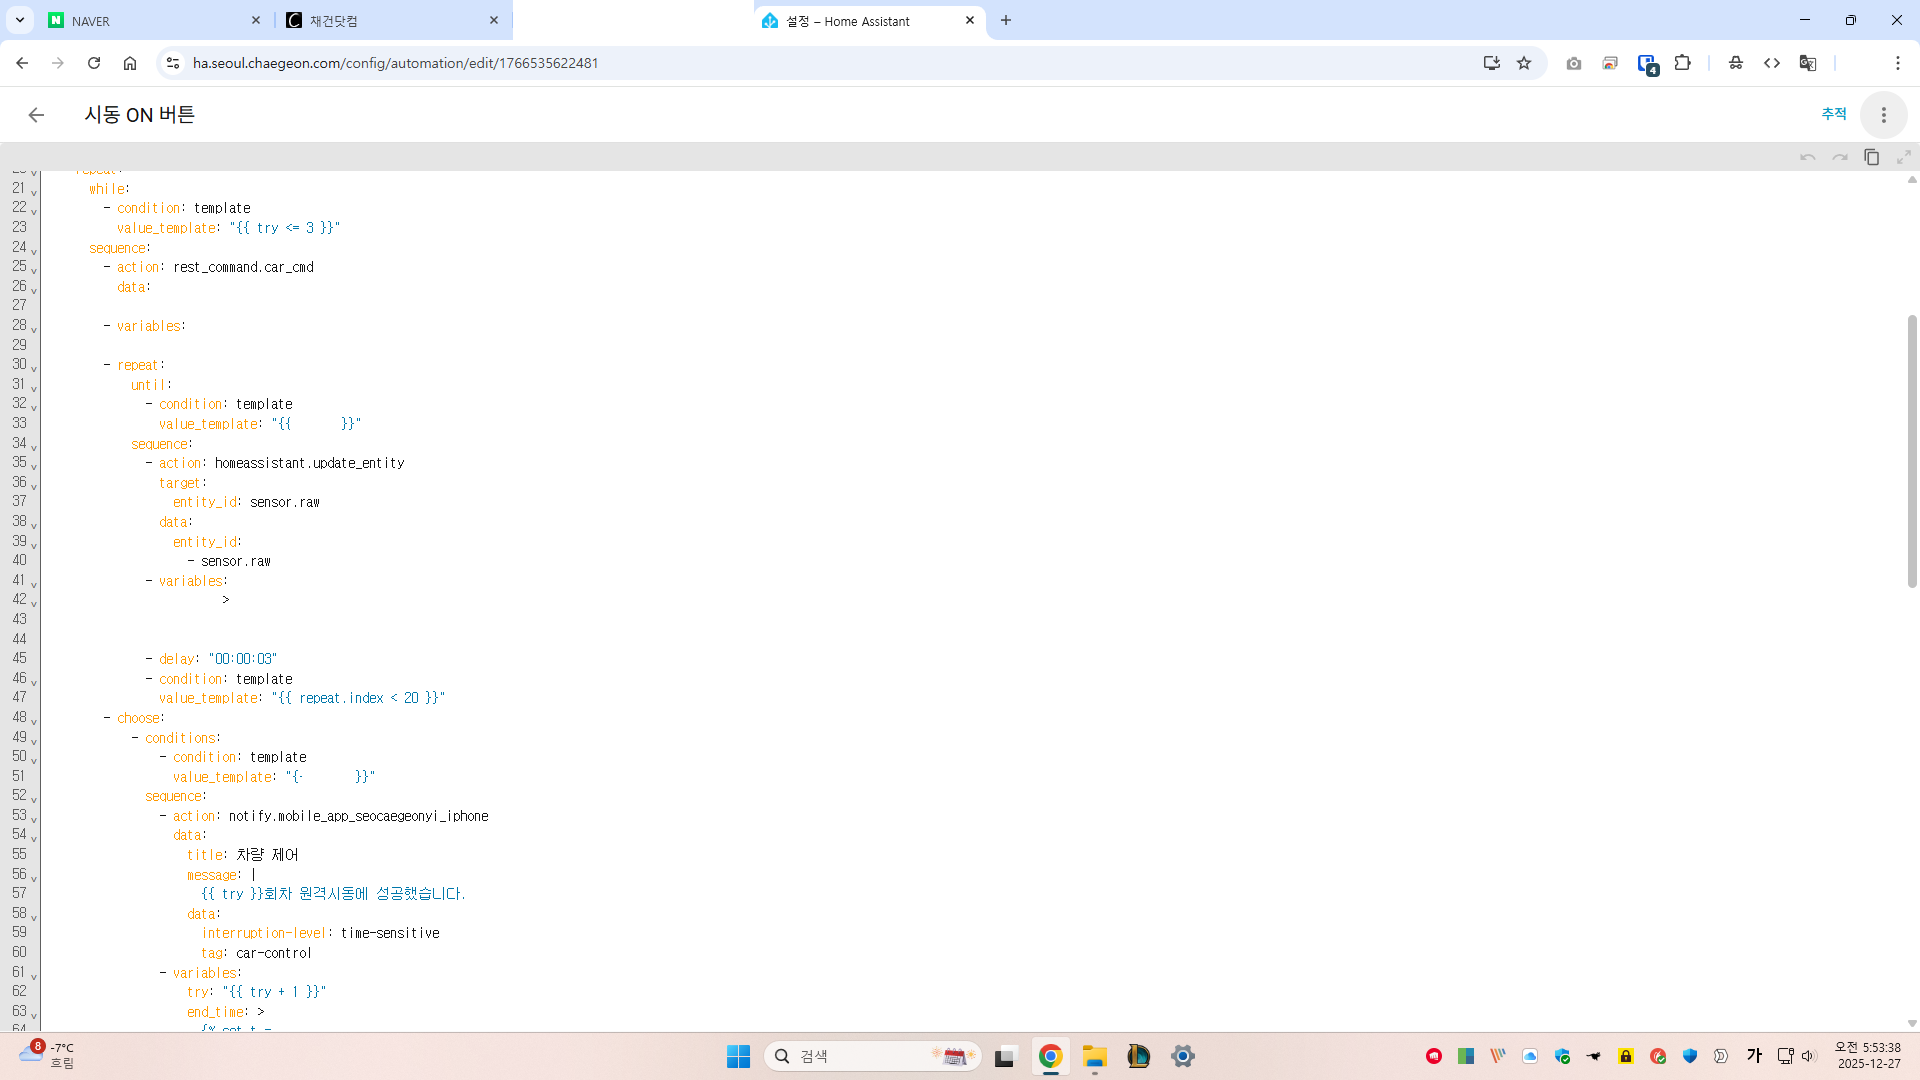The width and height of the screenshot is (1920, 1080).
Task: Open Windows Start menu
Action: coord(738,1056)
